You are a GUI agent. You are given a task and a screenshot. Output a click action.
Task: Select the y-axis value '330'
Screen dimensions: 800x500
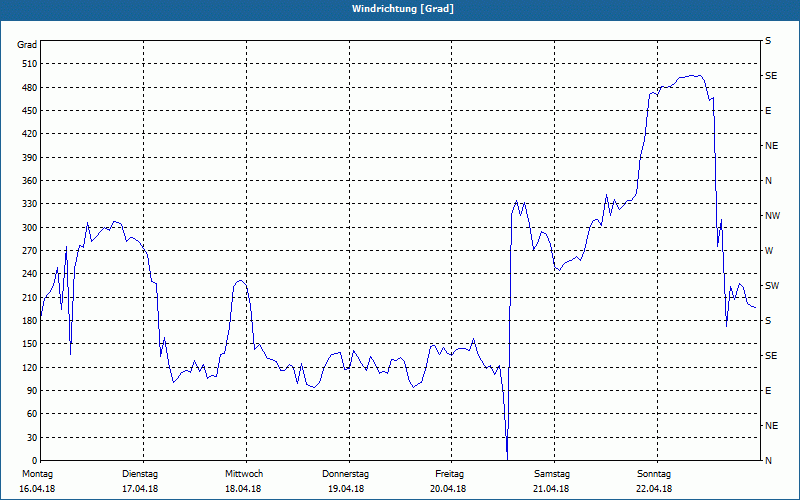point(30,204)
